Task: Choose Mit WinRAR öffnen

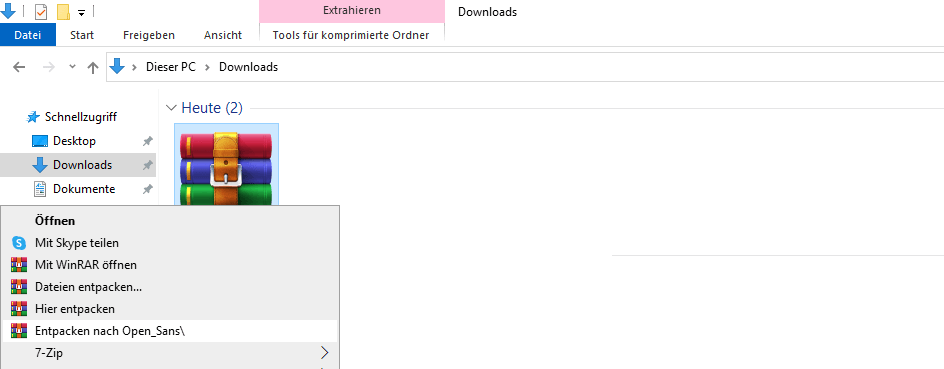Action: pos(170,265)
